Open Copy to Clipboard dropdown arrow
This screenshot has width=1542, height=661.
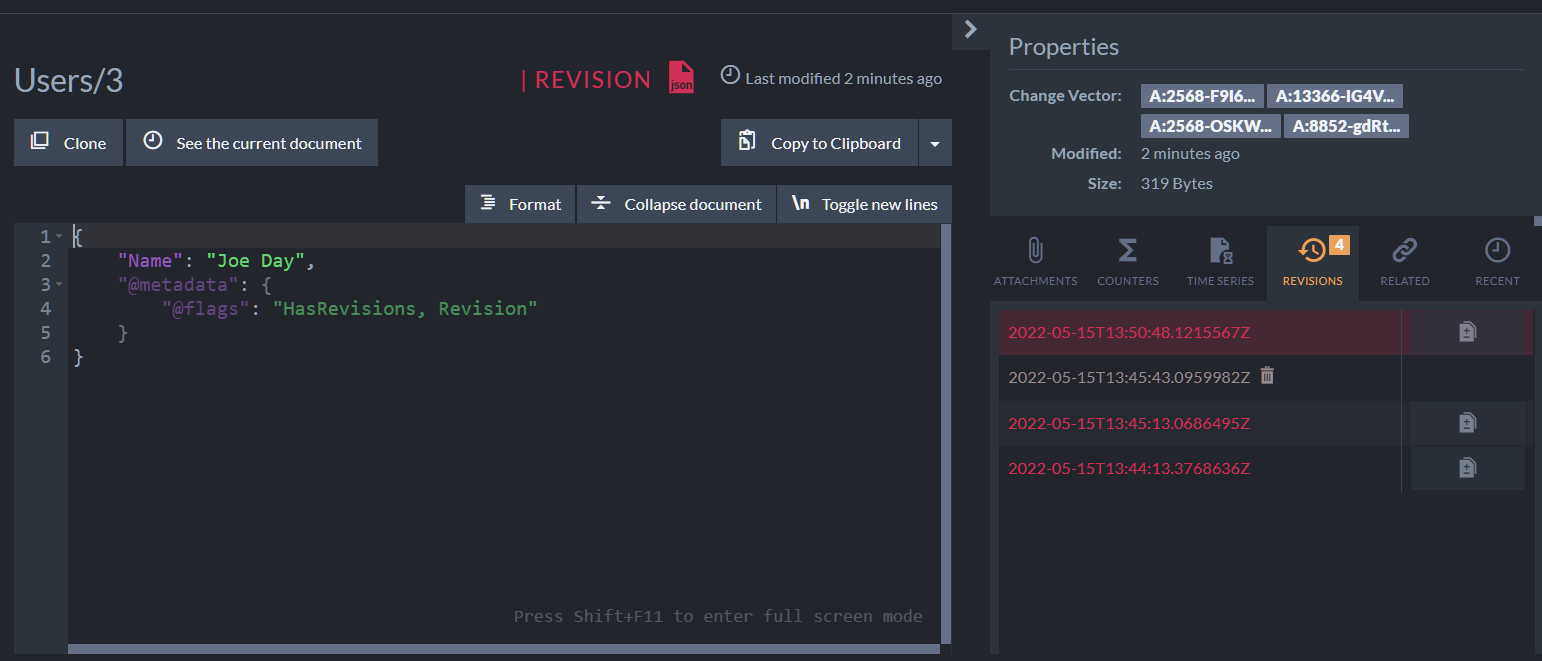[x=935, y=143]
